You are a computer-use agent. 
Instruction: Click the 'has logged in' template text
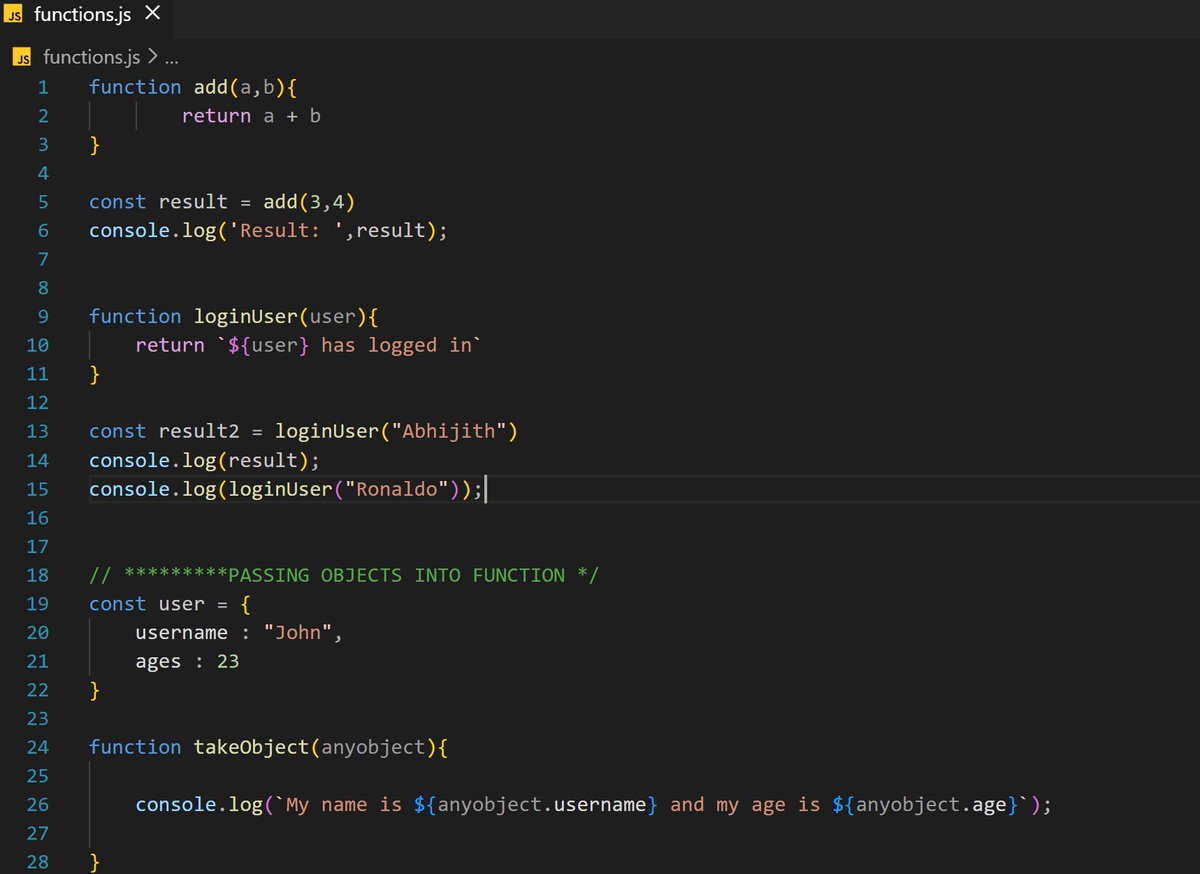pyautogui.click(x=396, y=345)
